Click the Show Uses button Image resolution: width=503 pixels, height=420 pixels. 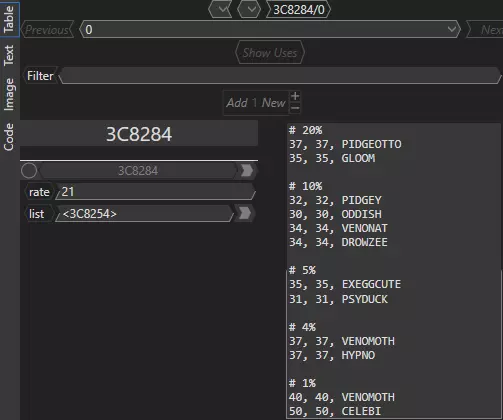click(x=270, y=53)
